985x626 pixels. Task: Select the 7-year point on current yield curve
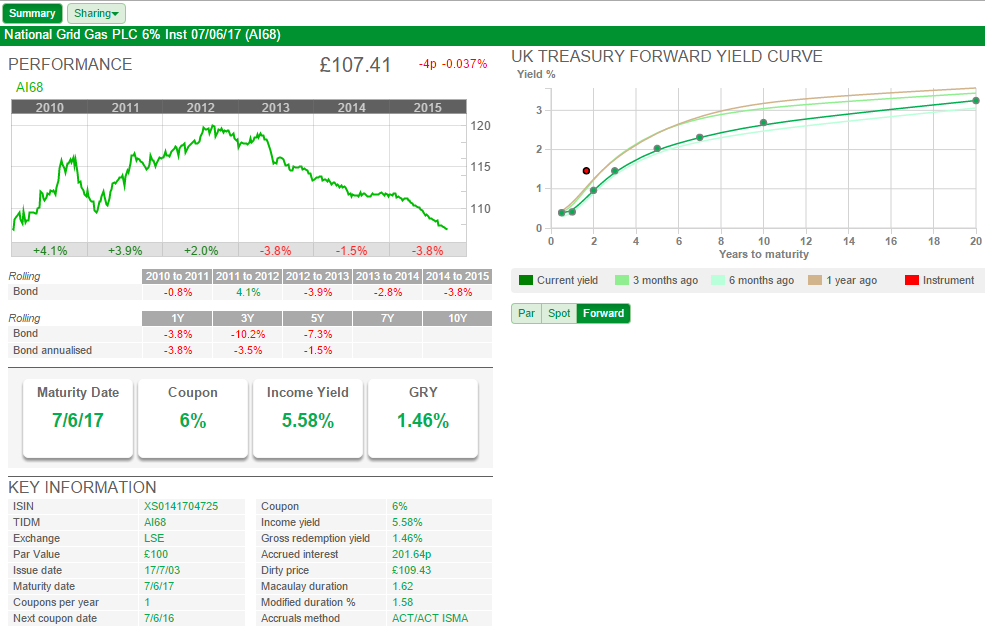[x=700, y=138]
